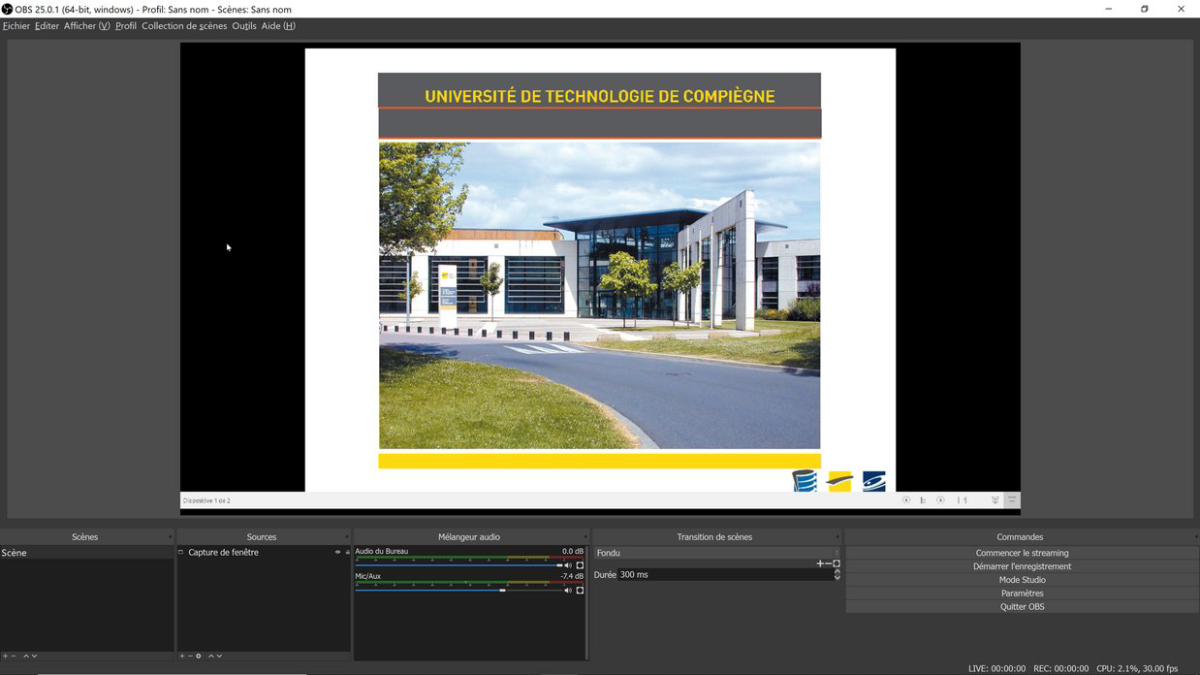
Task: Move the scene down in Scènes panel
Action: point(34,656)
